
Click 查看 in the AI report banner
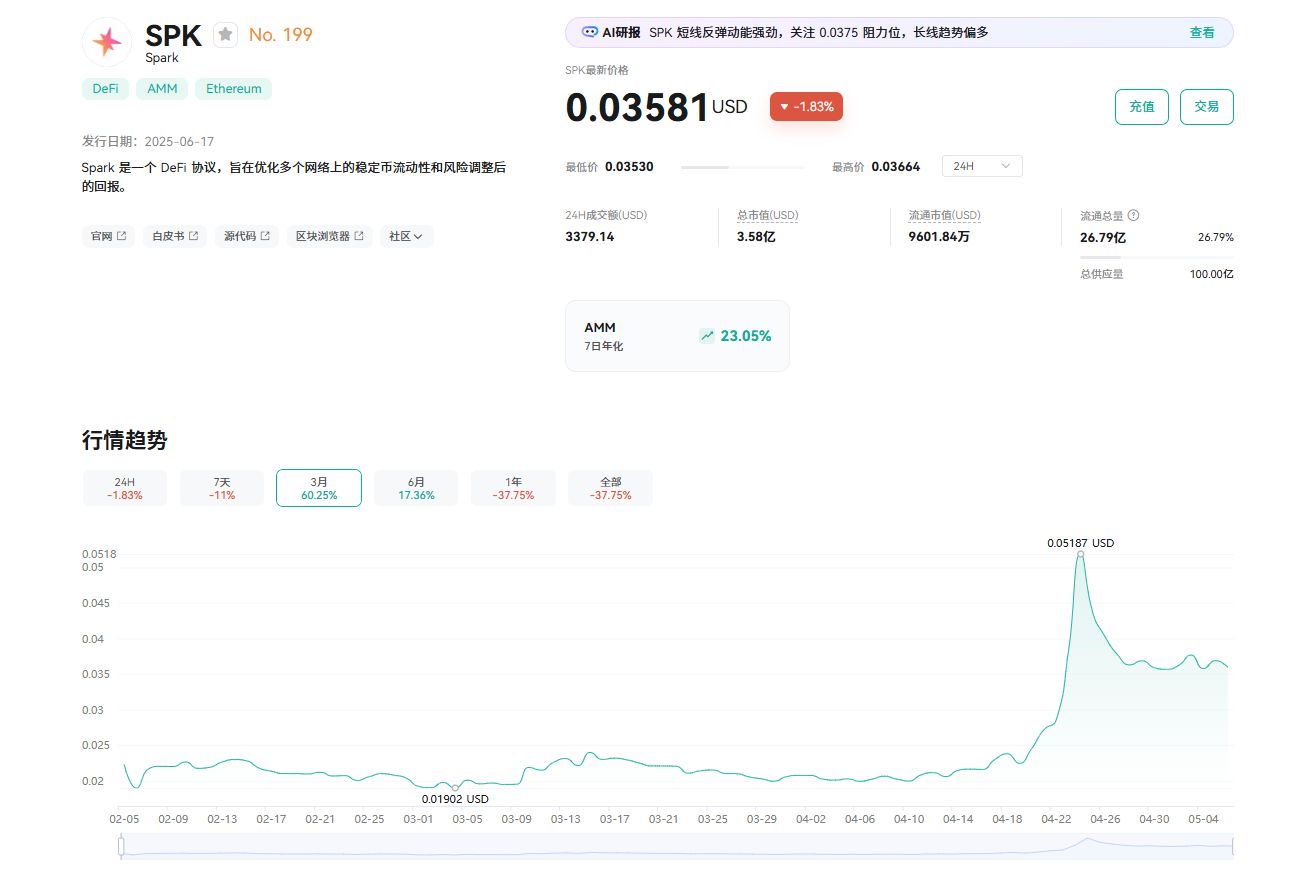coord(1202,32)
